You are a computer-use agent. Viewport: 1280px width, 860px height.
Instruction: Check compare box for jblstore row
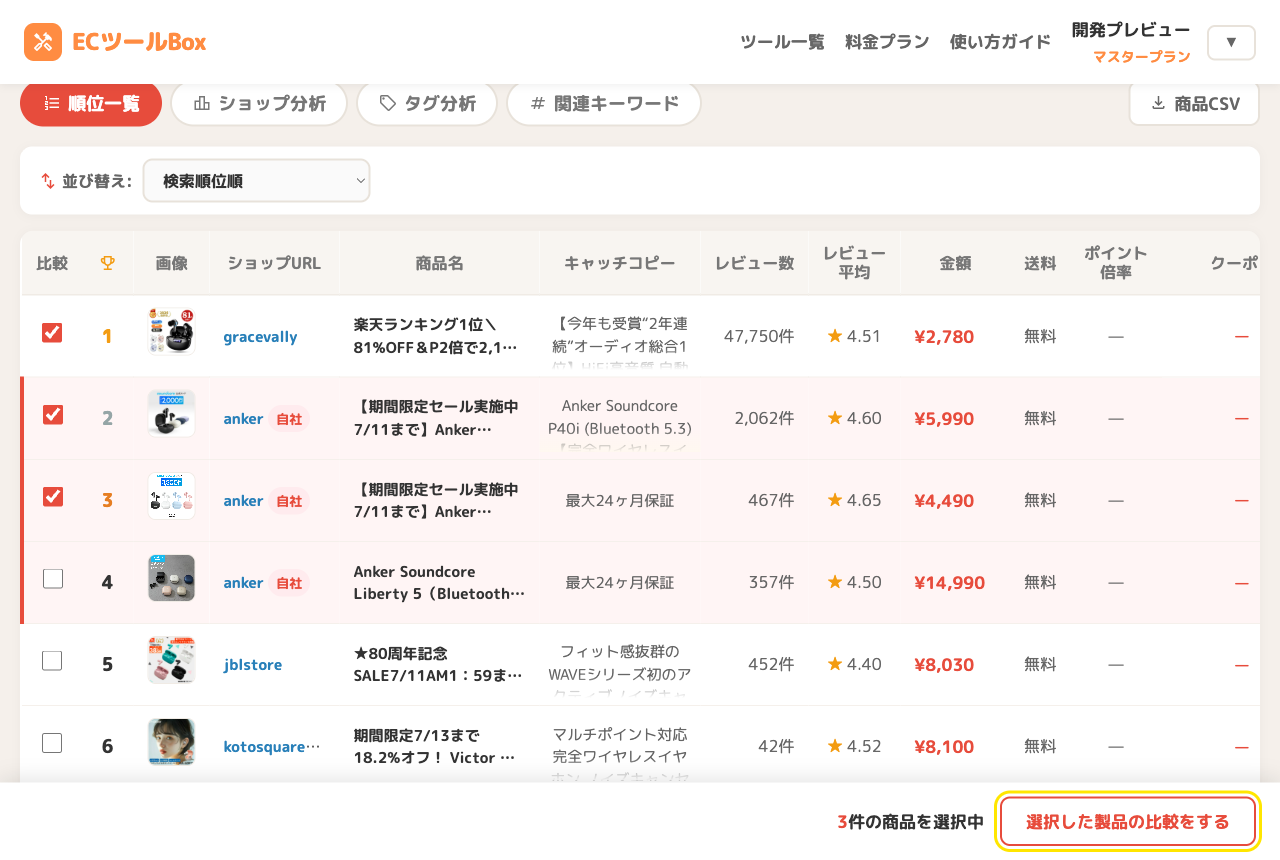[x=52, y=661]
